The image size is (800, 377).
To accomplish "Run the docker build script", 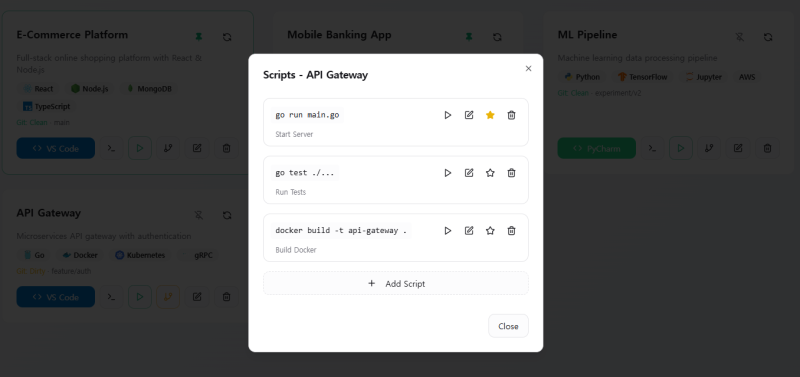I will click(447, 231).
